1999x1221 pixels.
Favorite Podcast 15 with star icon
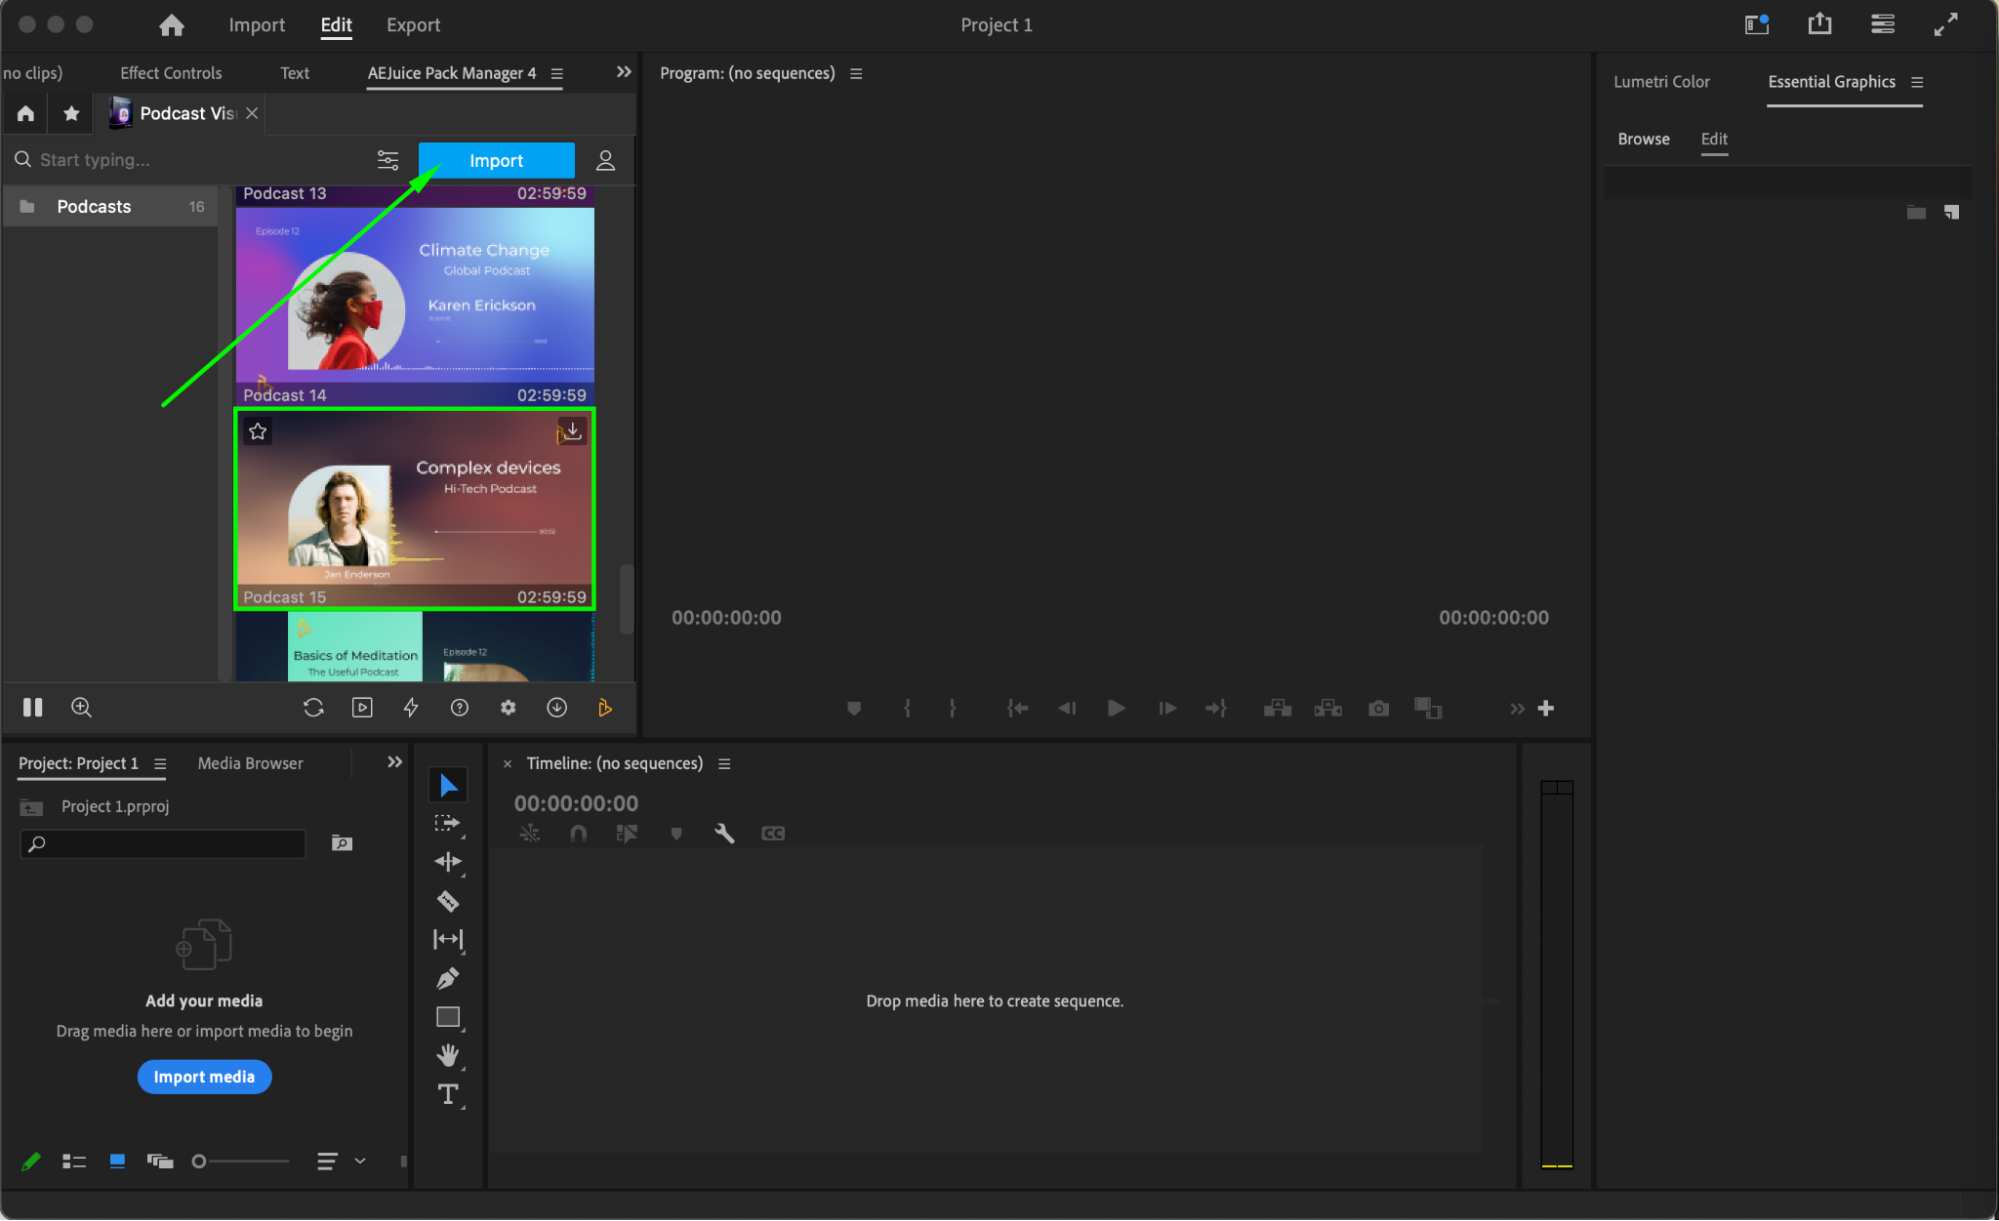point(258,431)
